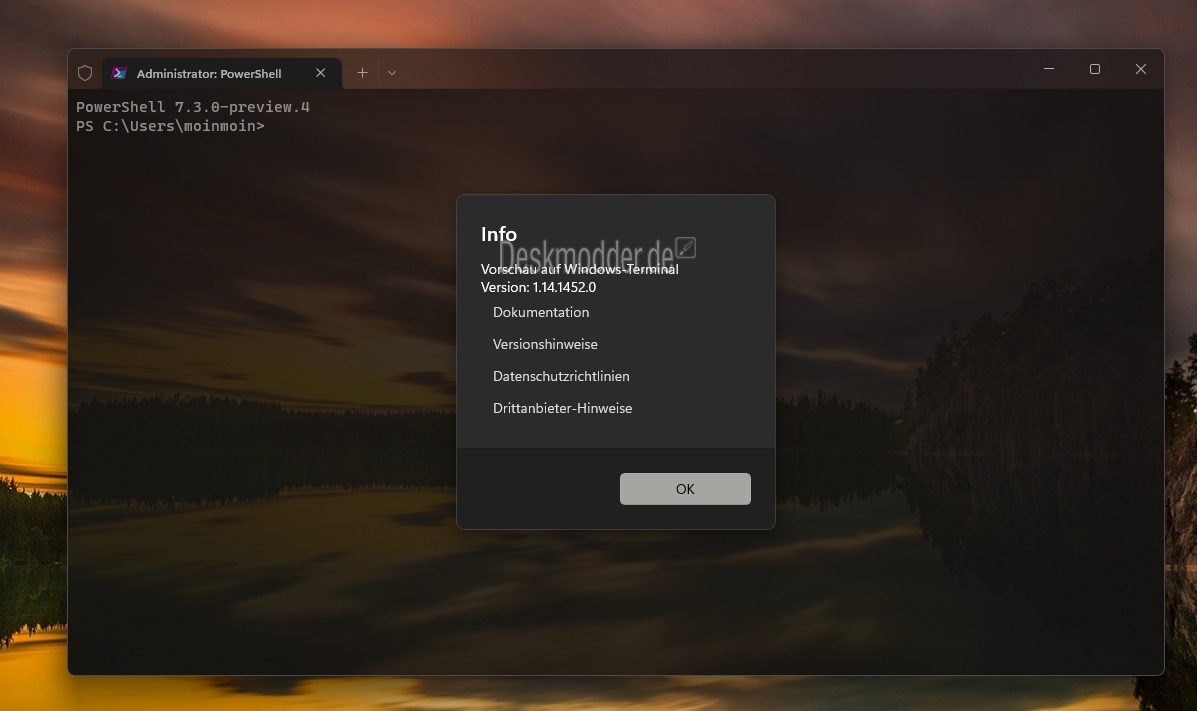This screenshot has height=711, width=1197.
Task: Open the Datenschutzrichtlinien link
Action: [561, 376]
